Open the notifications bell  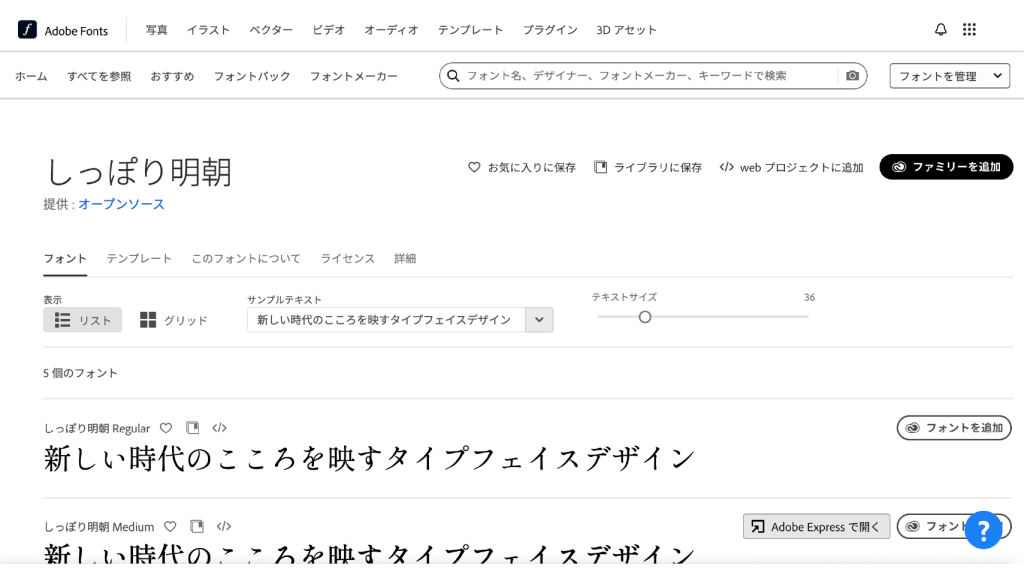(940, 29)
